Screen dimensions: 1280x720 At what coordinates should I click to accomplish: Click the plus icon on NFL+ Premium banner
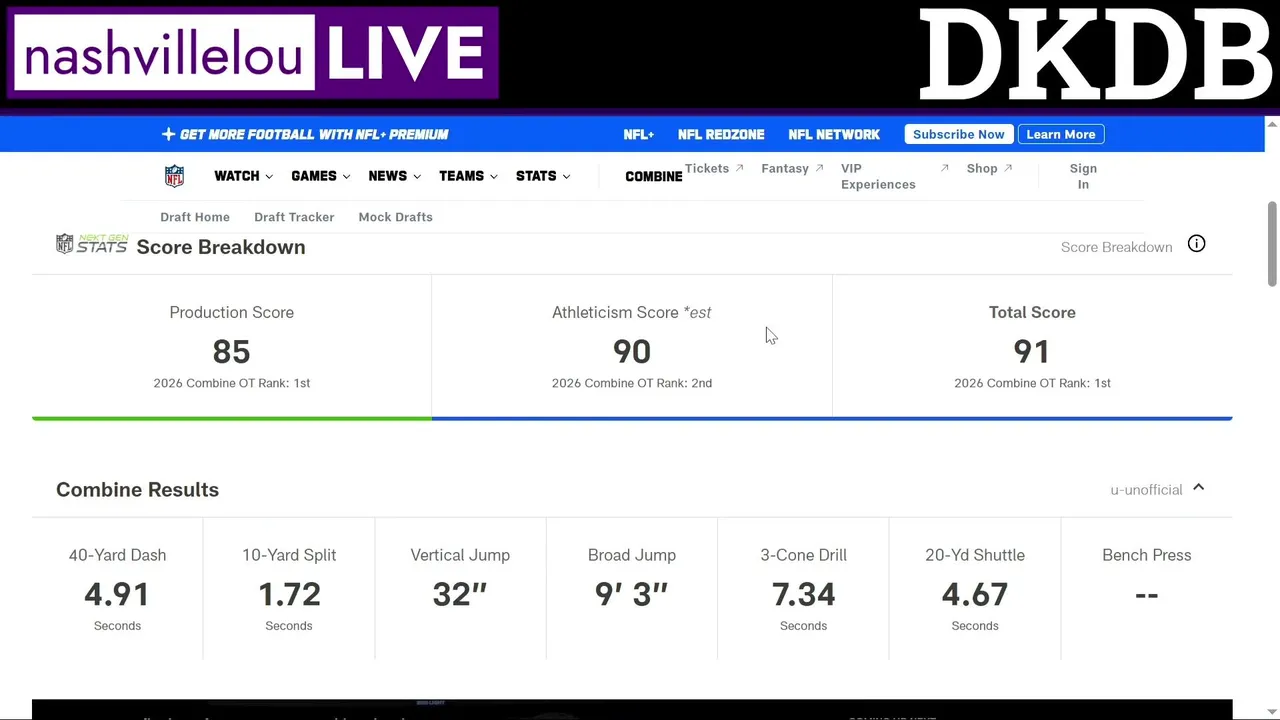(x=168, y=134)
